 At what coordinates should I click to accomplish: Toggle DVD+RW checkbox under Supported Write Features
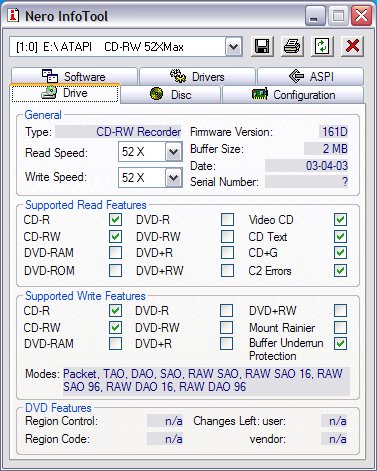click(x=340, y=311)
